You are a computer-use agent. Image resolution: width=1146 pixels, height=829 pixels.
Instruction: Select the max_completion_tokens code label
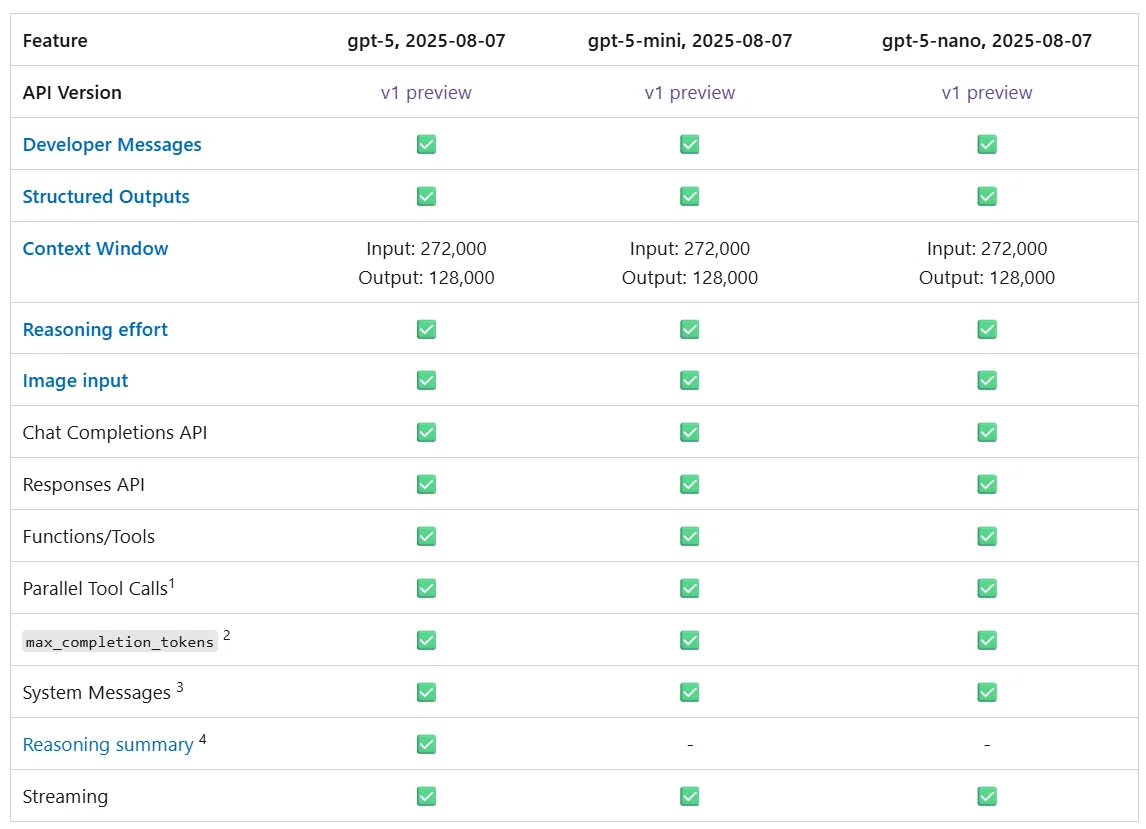(120, 641)
